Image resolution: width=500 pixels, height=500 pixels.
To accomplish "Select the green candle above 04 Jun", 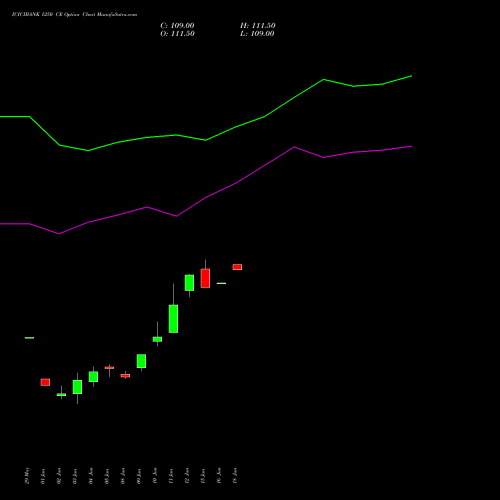I will click(x=93, y=377).
